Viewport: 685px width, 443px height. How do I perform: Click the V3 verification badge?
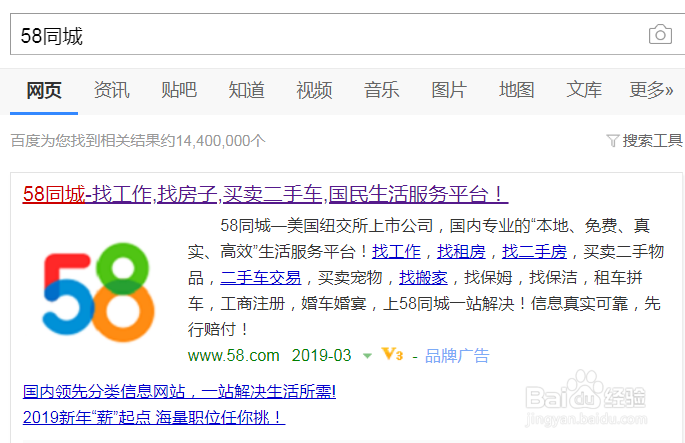(392, 354)
